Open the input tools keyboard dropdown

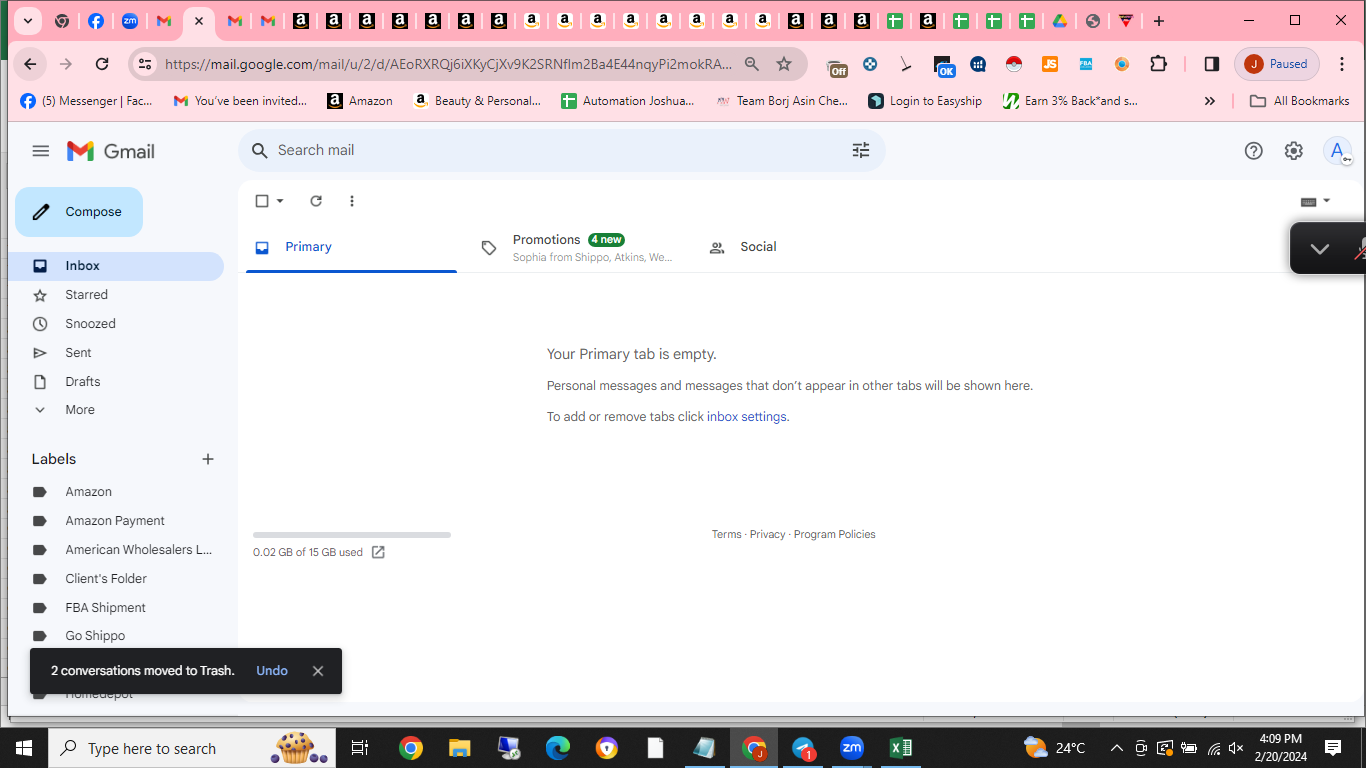[x=1315, y=201]
